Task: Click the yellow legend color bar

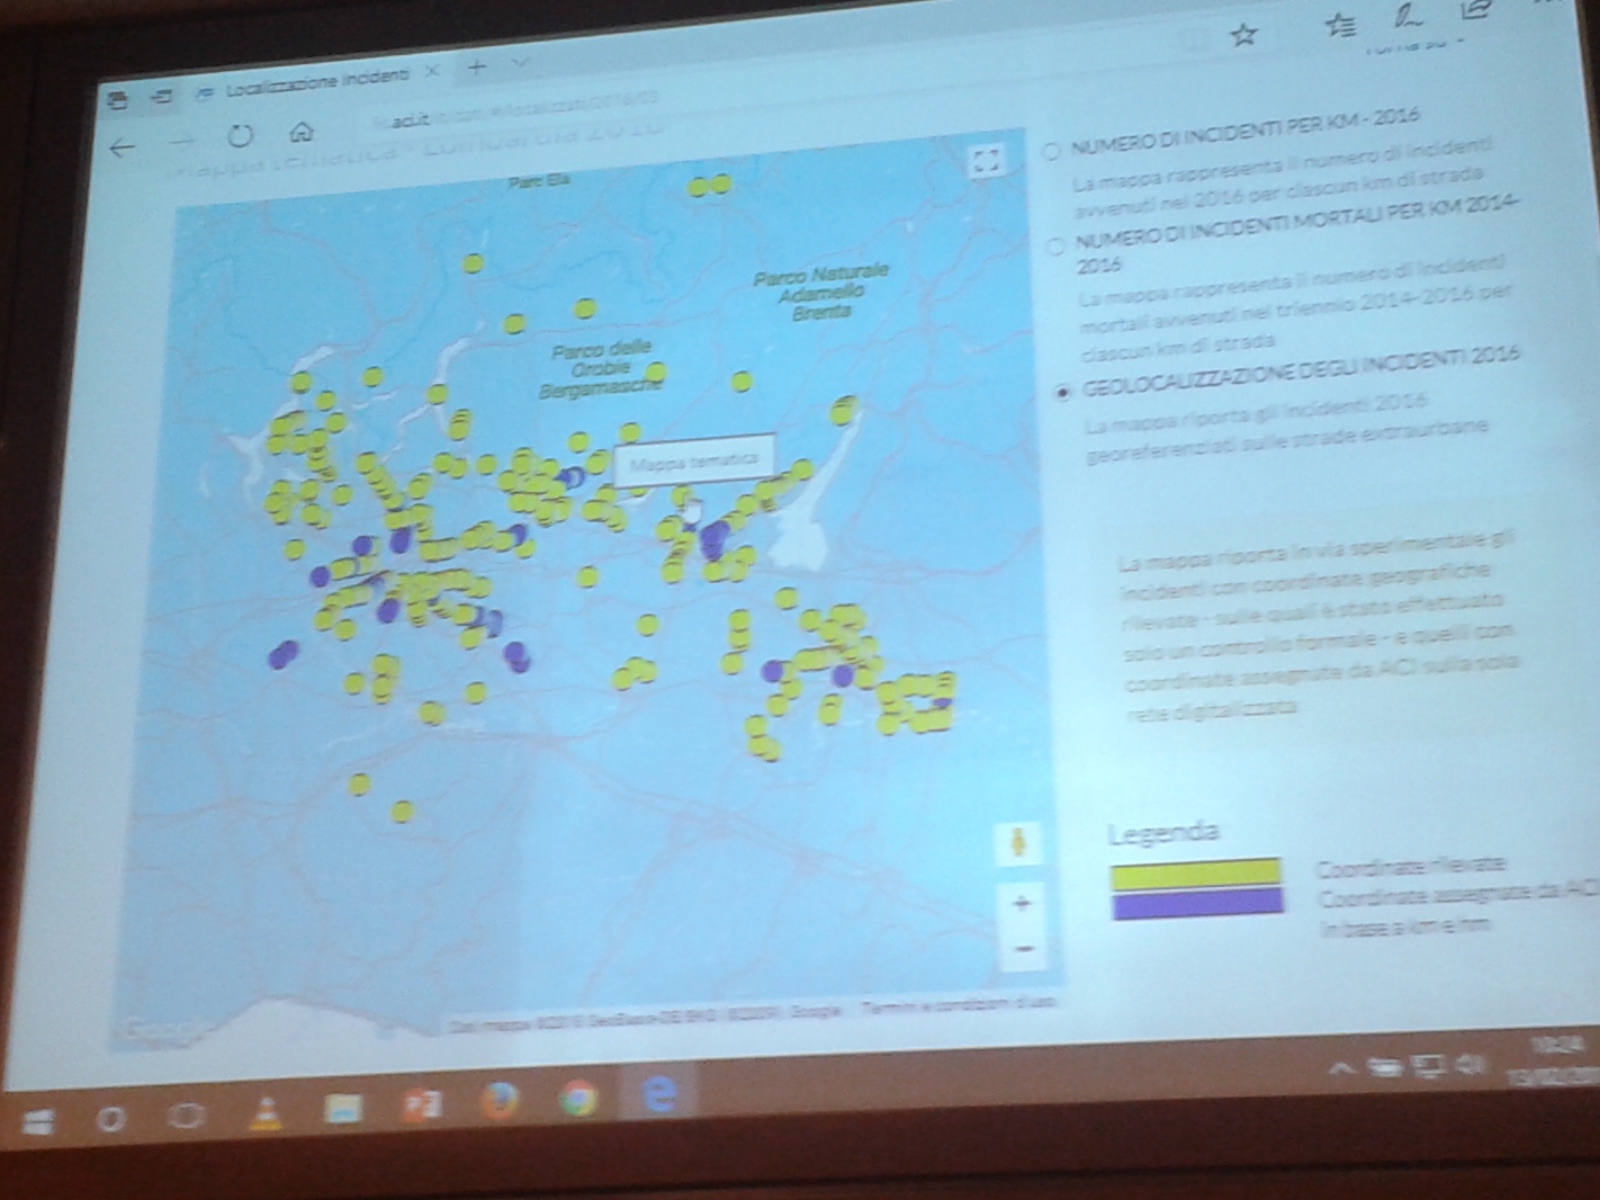Action: pos(1195,873)
